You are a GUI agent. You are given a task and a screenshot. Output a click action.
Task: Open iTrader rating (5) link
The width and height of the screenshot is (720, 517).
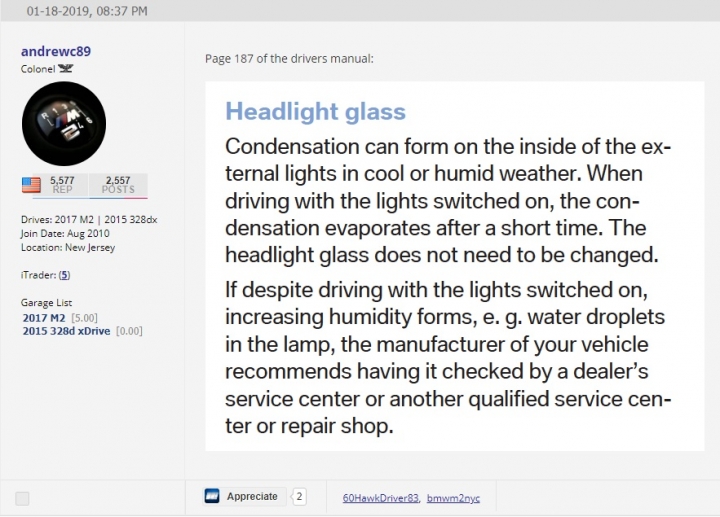(x=64, y=275)
